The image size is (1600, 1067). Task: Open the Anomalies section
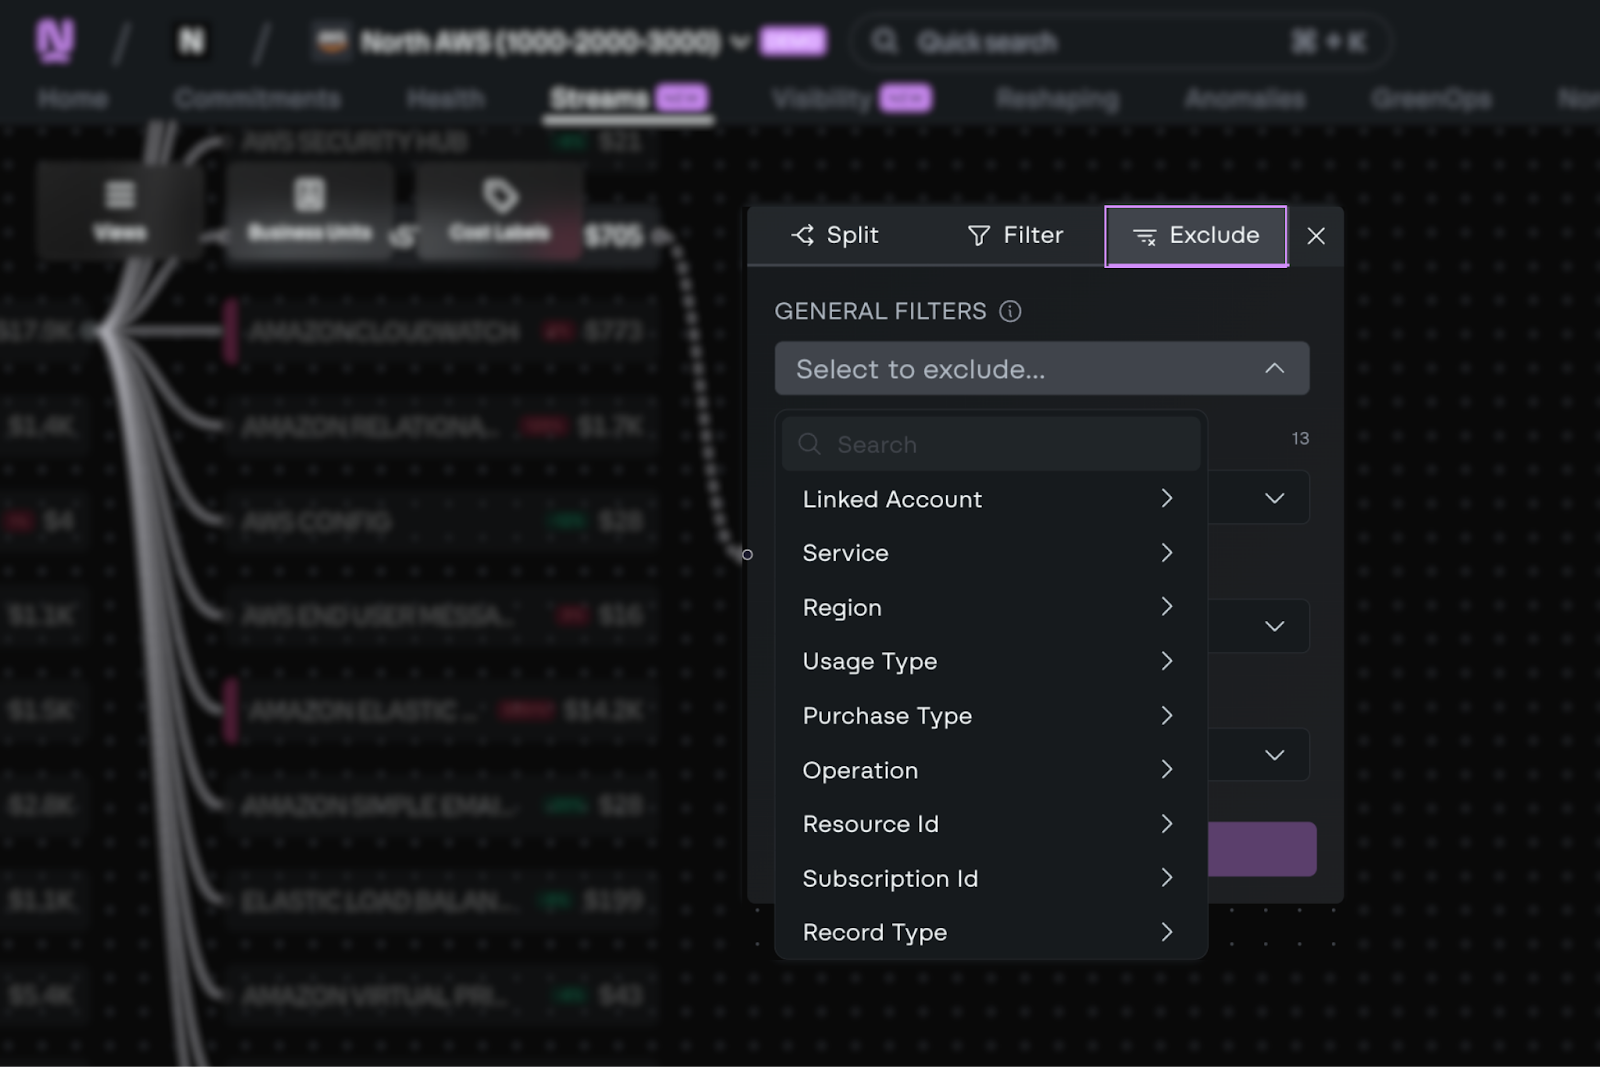pyautogui.click(x=1244, y=99)
